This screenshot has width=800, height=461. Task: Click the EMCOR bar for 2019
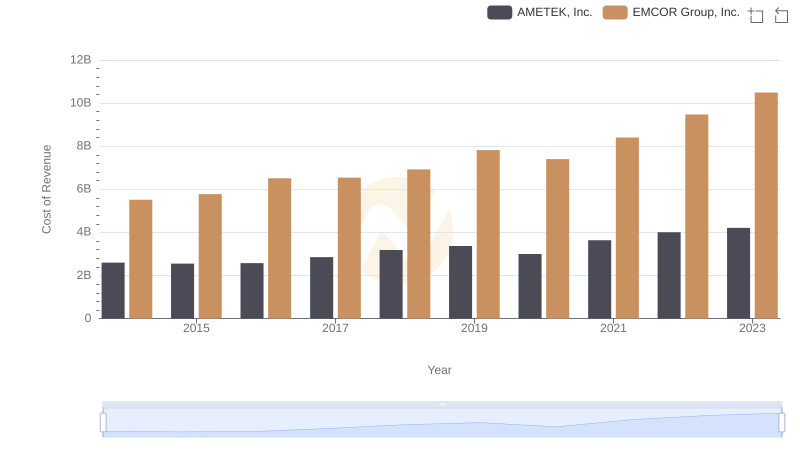pos(488,234)
